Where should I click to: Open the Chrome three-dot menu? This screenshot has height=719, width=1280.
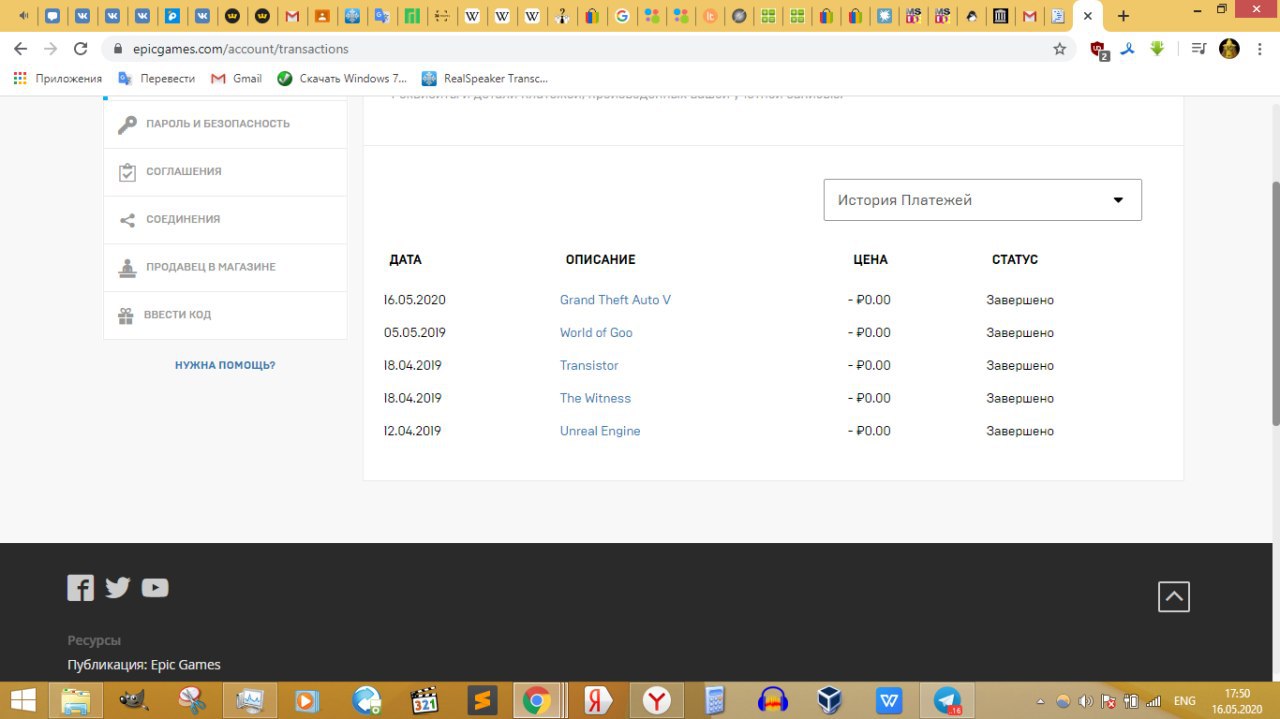[x=1260, y=49]
